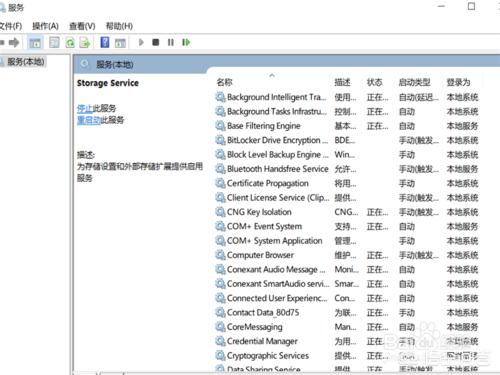Select Base Filtering Engine service name
Image resolution: width=500 pixels, height=375 pixels.
tap(264, 126)
